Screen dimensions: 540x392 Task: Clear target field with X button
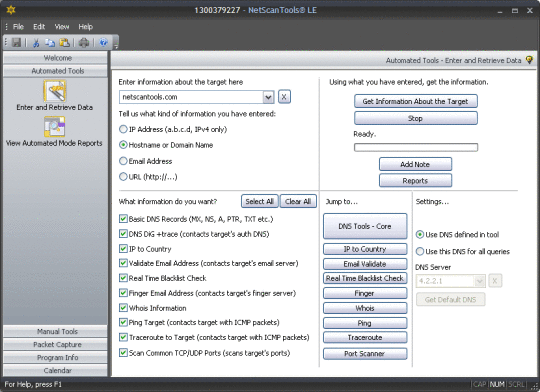284,97
